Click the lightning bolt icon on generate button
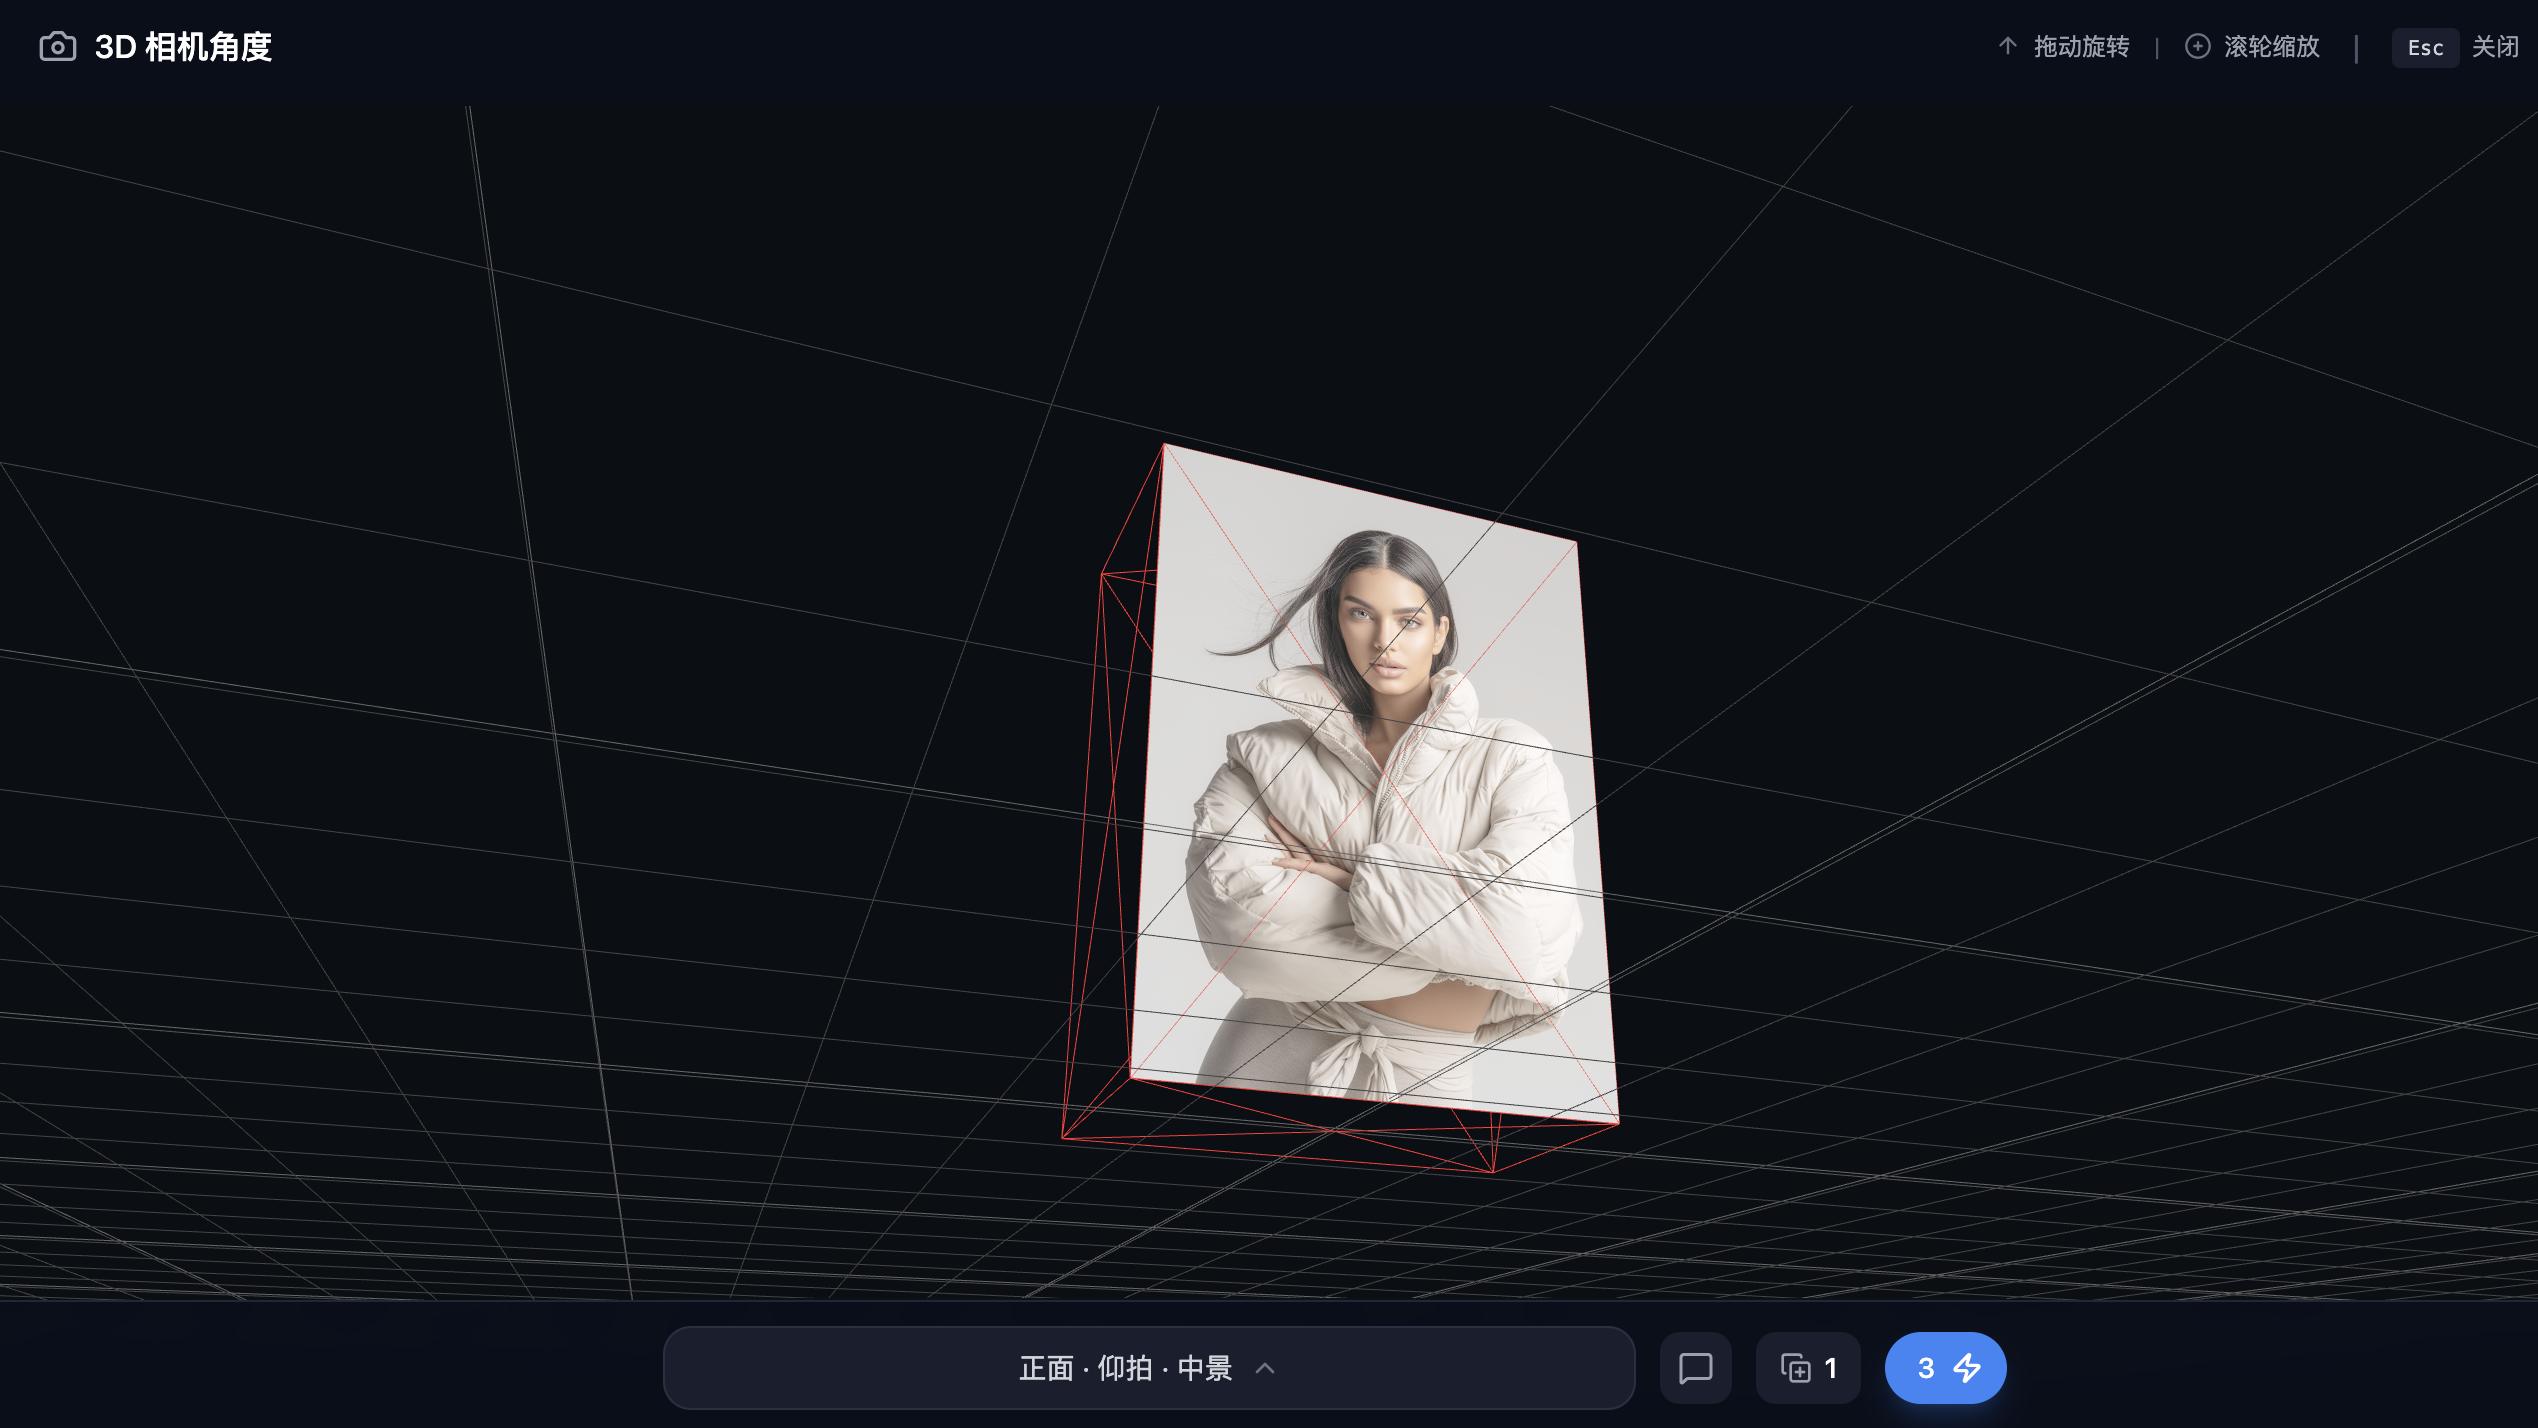 (x=1968, y=1368)
